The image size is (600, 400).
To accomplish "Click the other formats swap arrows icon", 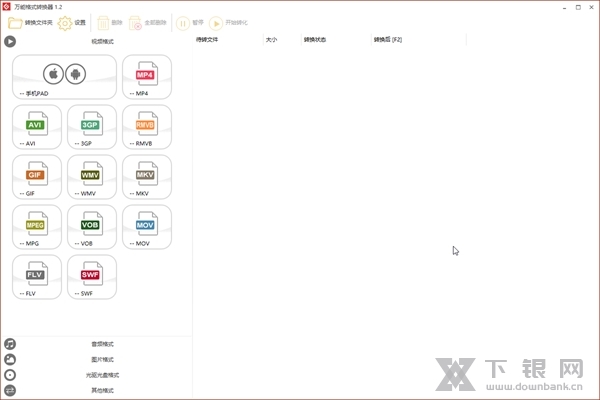I will (10, 390).
